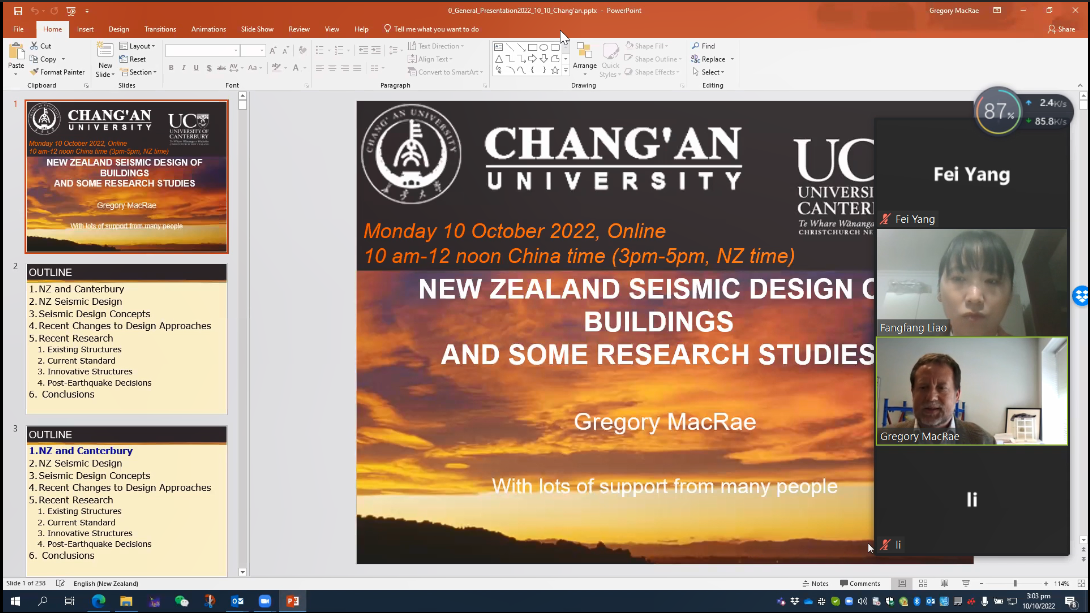
Task: Toggle Strikethrough formatting
Action: (x=221, y=68)
